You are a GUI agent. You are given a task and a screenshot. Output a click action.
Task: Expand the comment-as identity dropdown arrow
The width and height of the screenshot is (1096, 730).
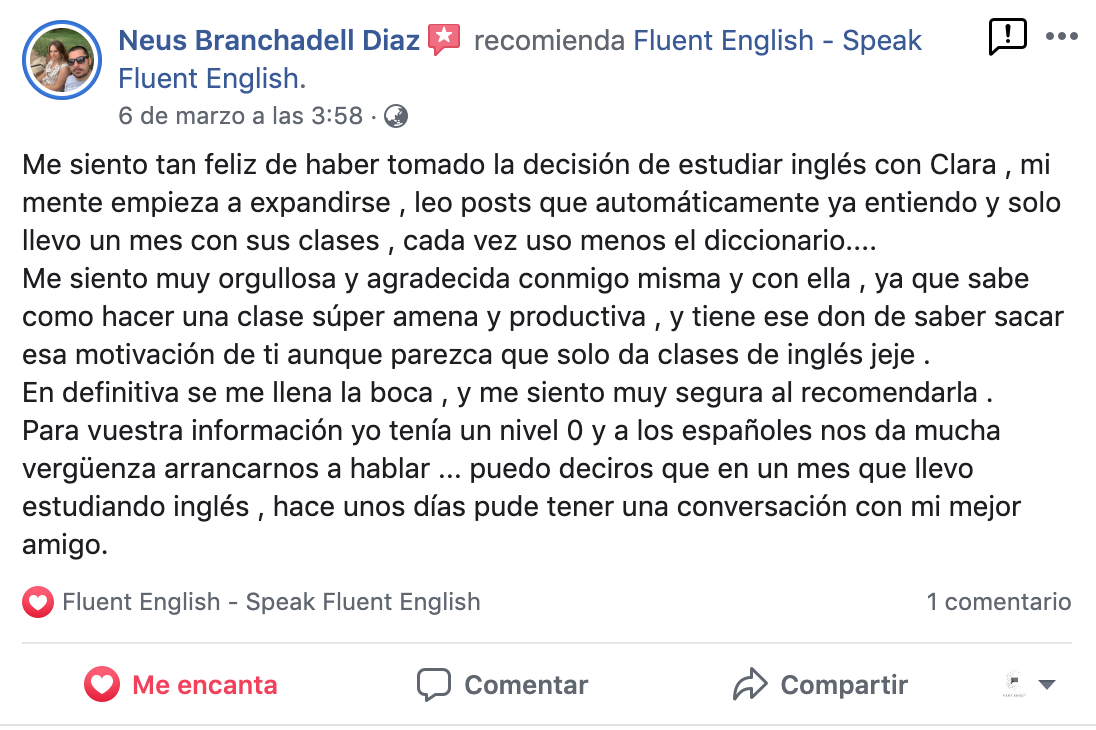pyautogui.click(x=1046, y=685)
